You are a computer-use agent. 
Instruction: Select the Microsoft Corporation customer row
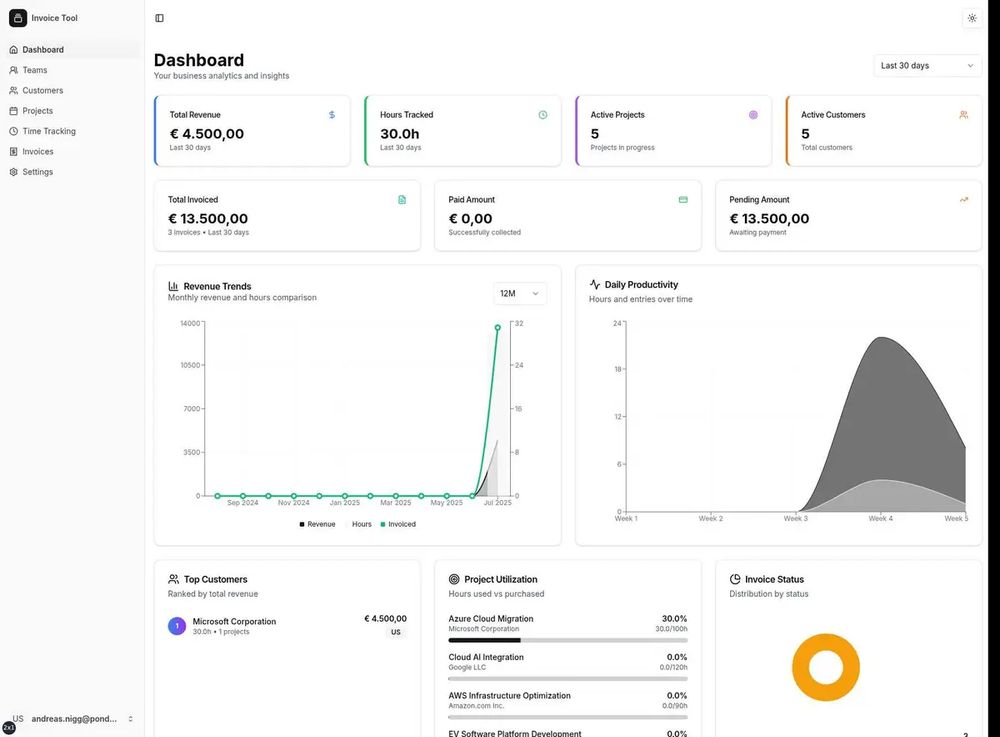tap(287, 626)
